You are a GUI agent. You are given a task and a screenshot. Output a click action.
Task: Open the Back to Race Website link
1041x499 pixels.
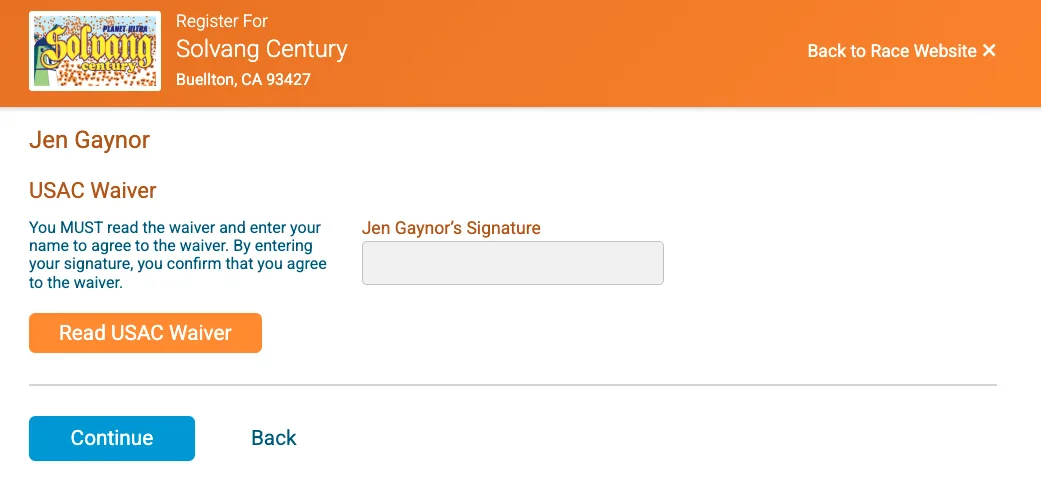point(891,51)
